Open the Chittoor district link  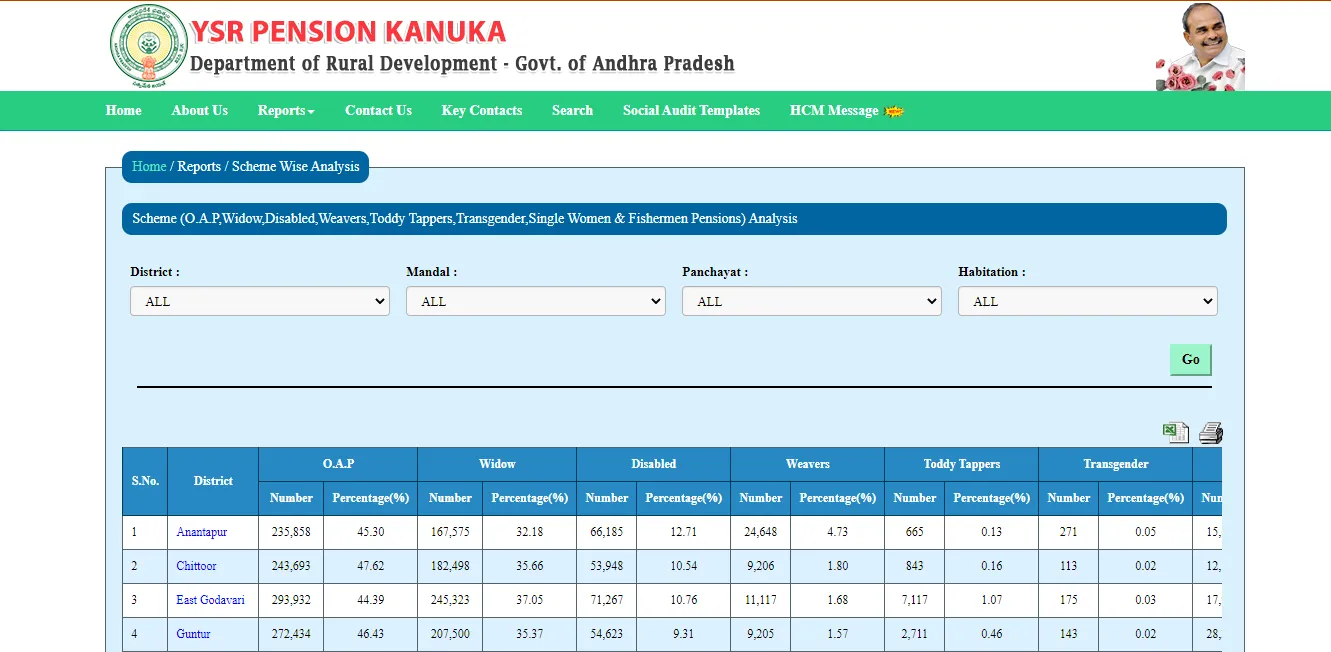click(x=196, y=566)
